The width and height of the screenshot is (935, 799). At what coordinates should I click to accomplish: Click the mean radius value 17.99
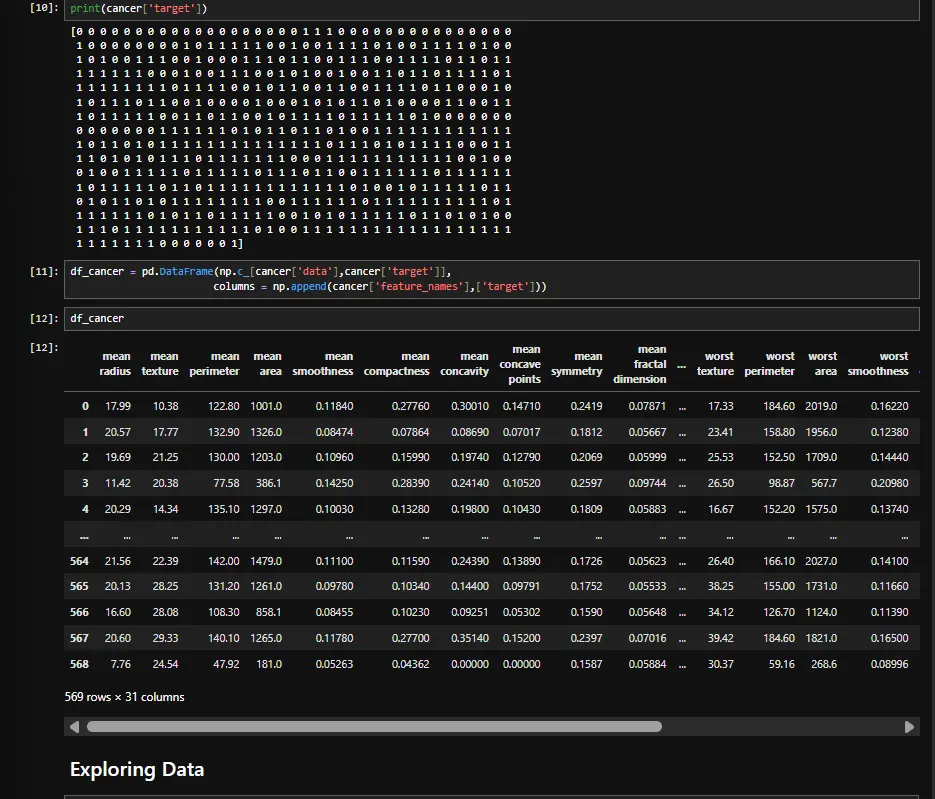117,406
